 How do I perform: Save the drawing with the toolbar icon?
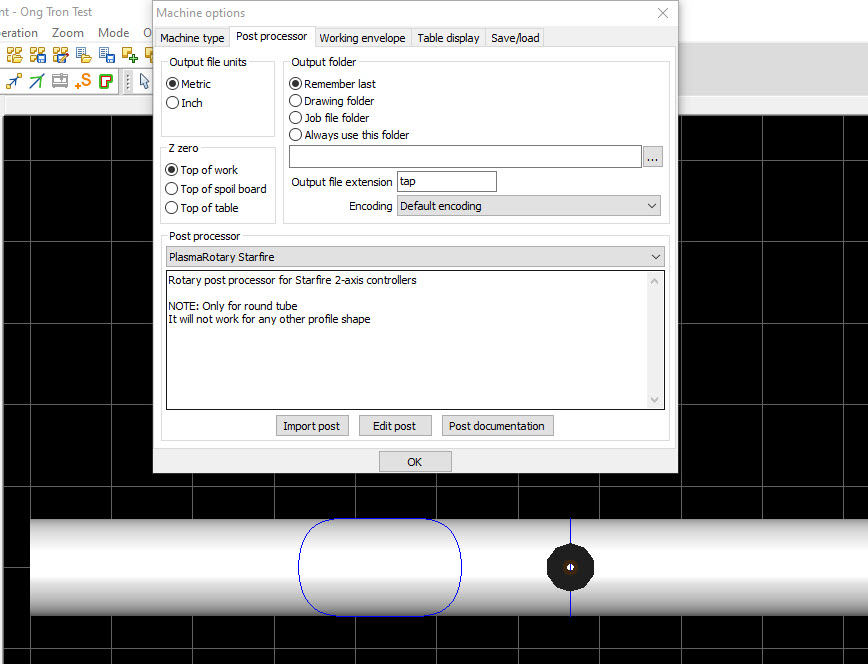(x=107, y=55)
